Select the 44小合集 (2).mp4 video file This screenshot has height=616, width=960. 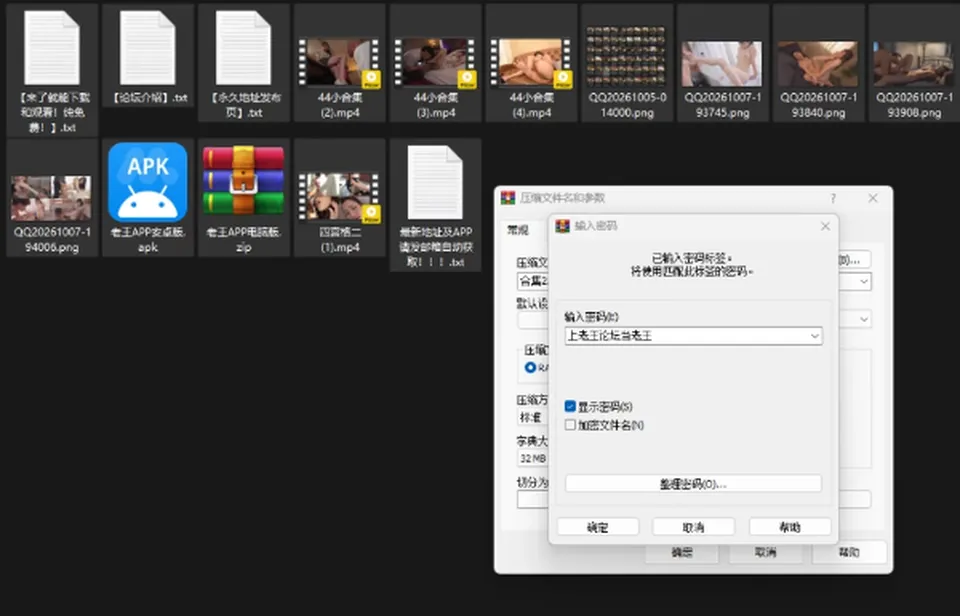[340, 62]
